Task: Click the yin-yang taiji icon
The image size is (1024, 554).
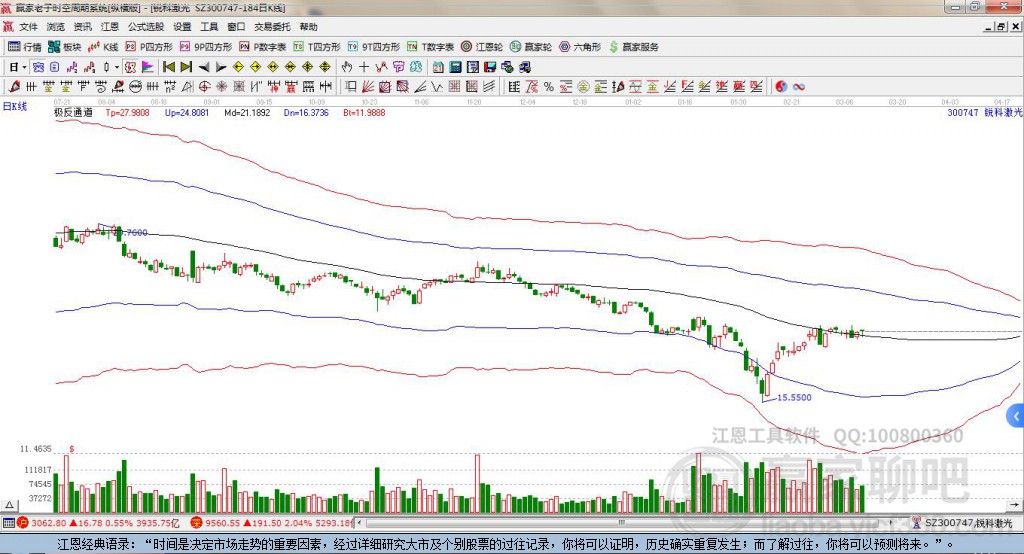Action: [782, 87]
